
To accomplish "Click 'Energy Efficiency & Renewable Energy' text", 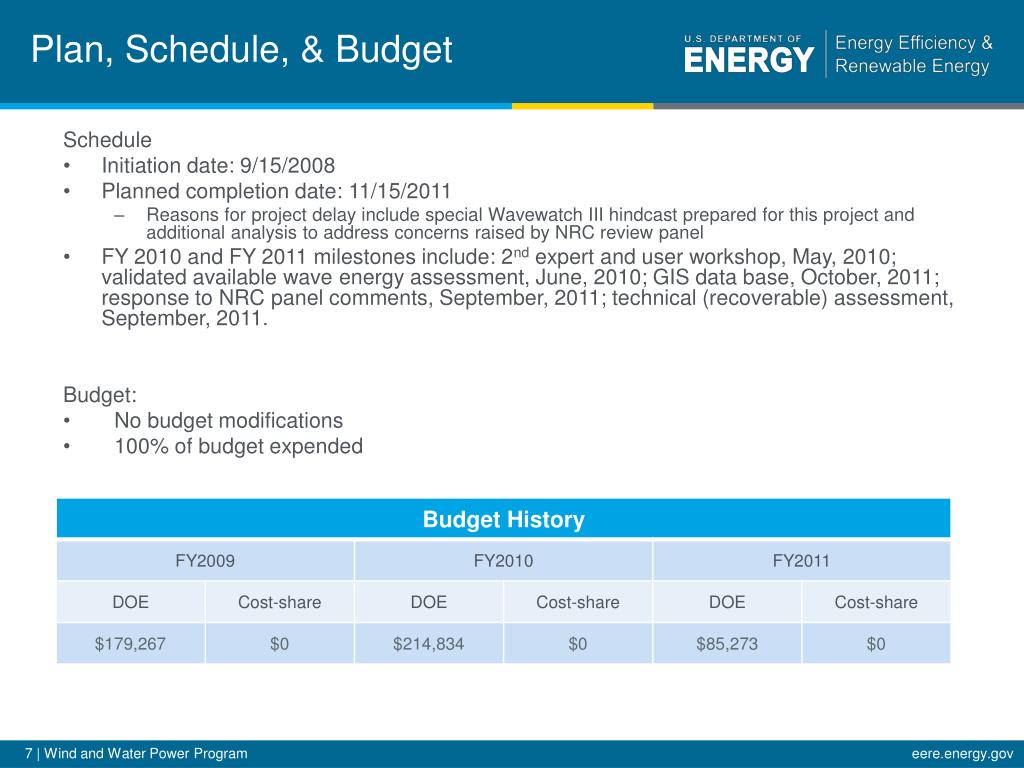I will click(914, 54).
